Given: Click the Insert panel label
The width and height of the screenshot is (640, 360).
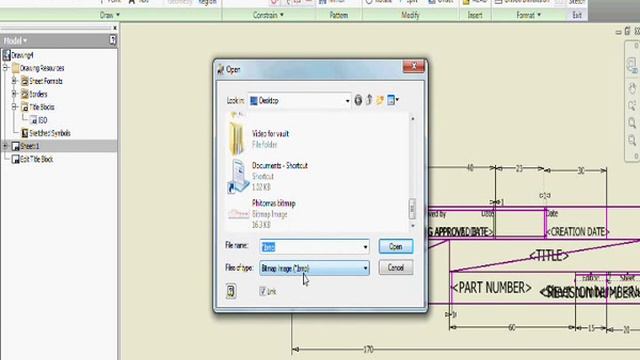Looking at the screenshot, I should tap(475, 15).
